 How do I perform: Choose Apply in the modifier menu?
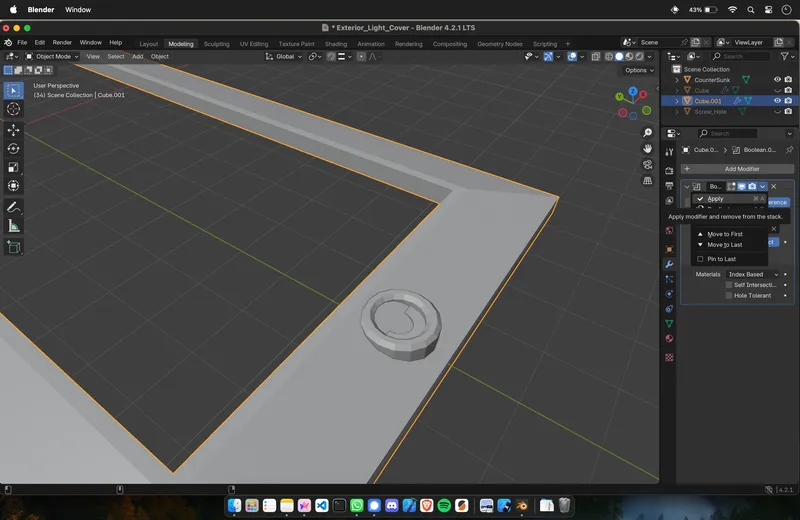point(715,199)
